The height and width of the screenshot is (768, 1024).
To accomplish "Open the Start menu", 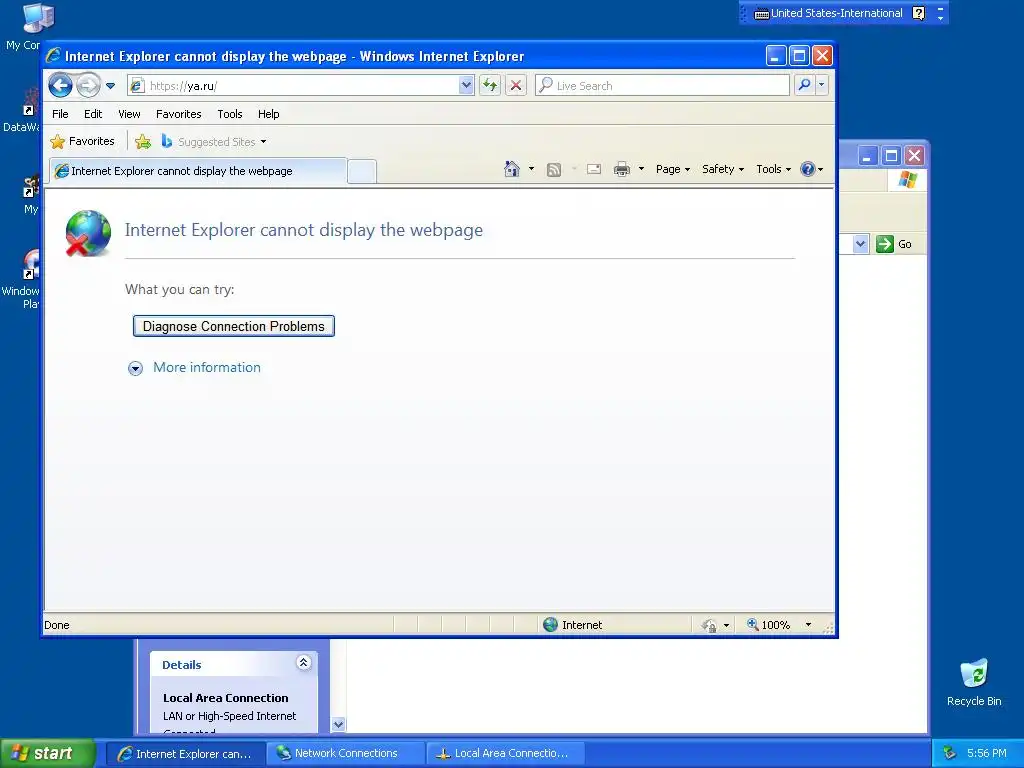I will coord(48,753).
